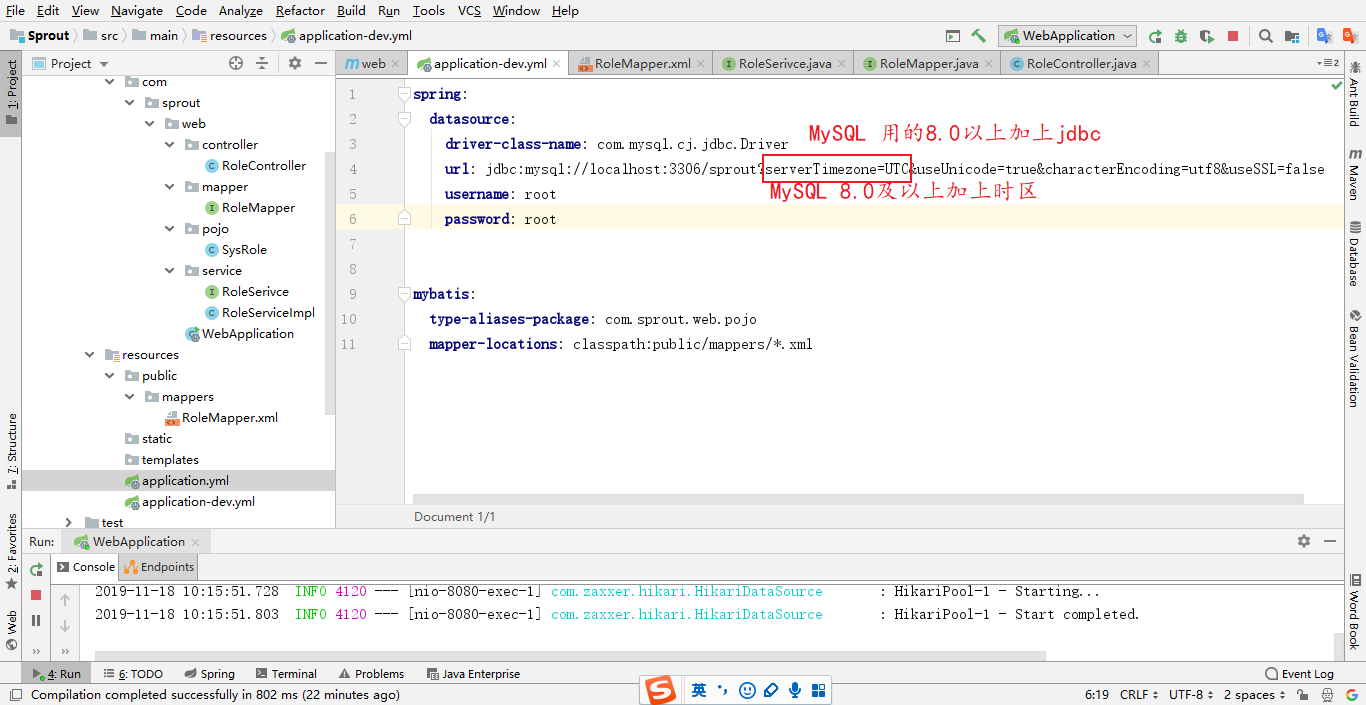
Task: Collapse the mapper folder
Action: tap(170, 187)
